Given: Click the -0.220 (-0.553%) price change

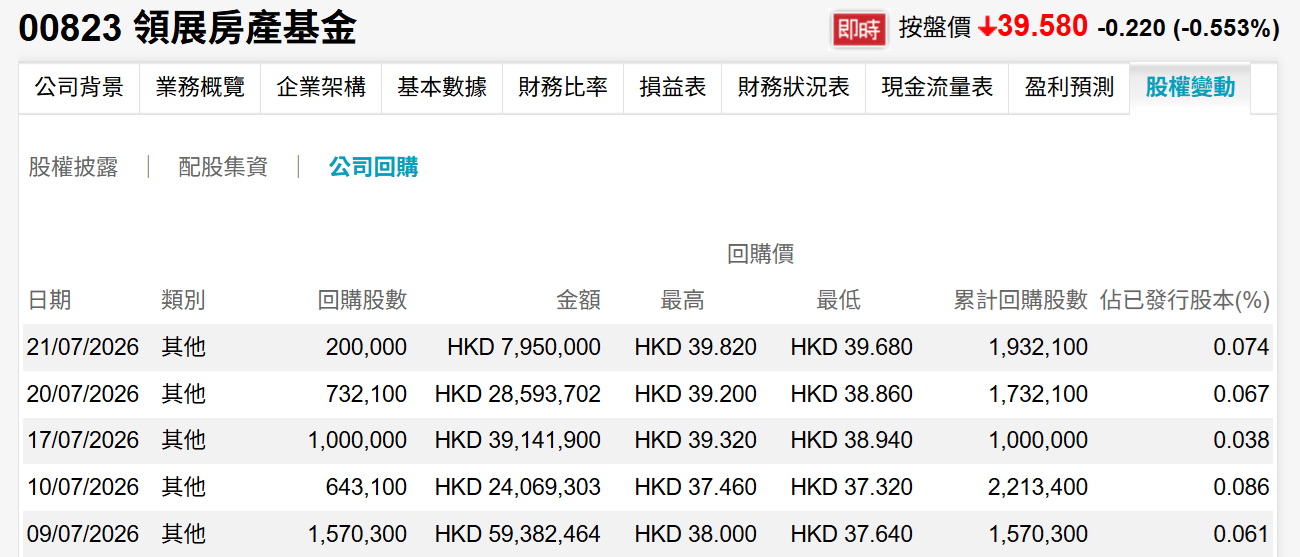Looking at the screenshot, I should 1188,29.
